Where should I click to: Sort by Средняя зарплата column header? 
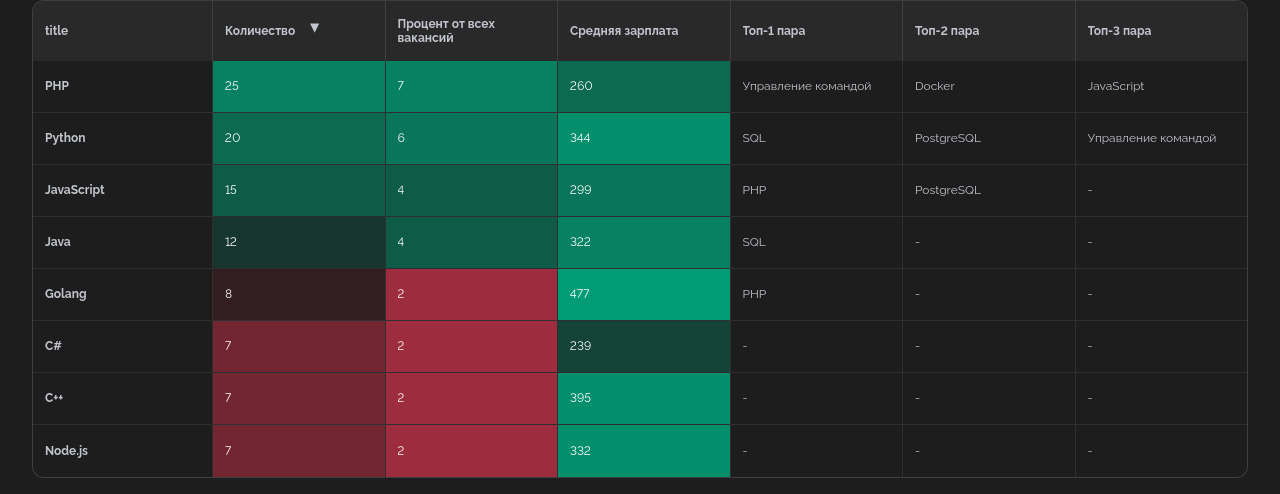[624, 31]
